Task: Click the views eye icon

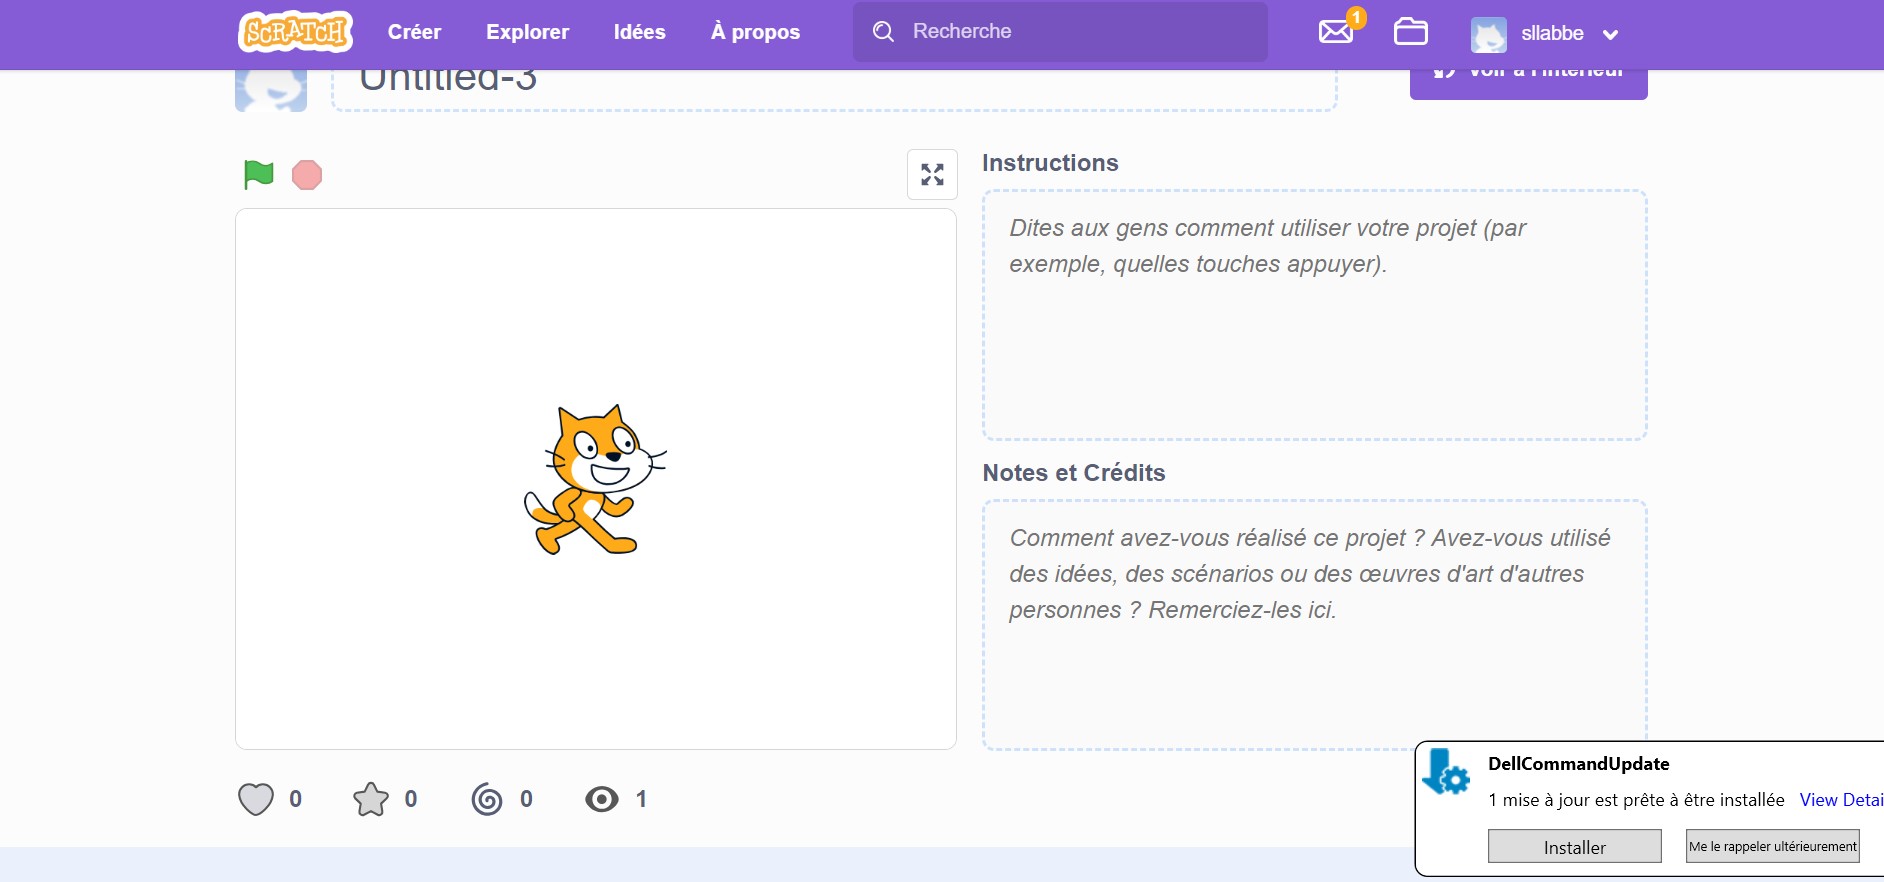Action: 602,799
